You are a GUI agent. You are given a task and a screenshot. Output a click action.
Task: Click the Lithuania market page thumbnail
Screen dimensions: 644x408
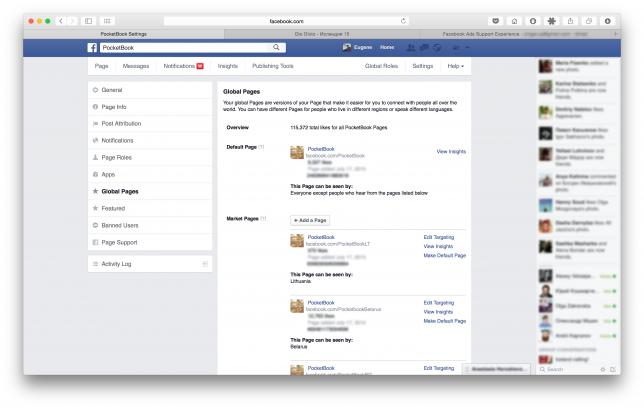[x=297, y=241]
